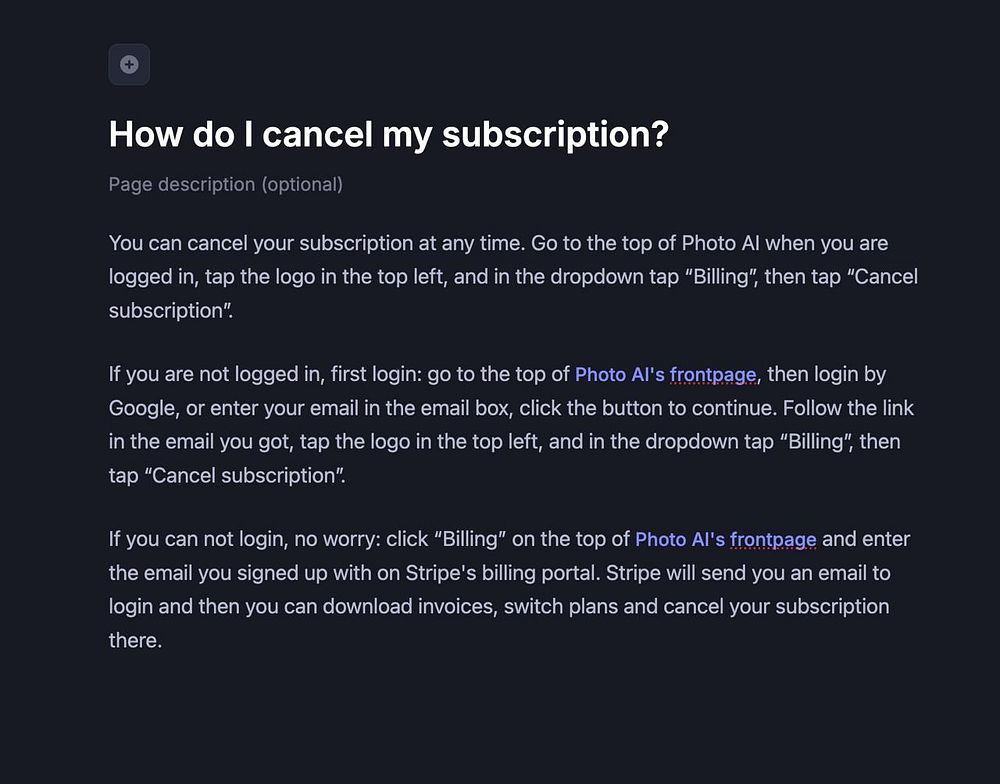Click the word "subscription?" in the heading
The width and height of the screenshot is (1000, 784).
click(555, 133)
